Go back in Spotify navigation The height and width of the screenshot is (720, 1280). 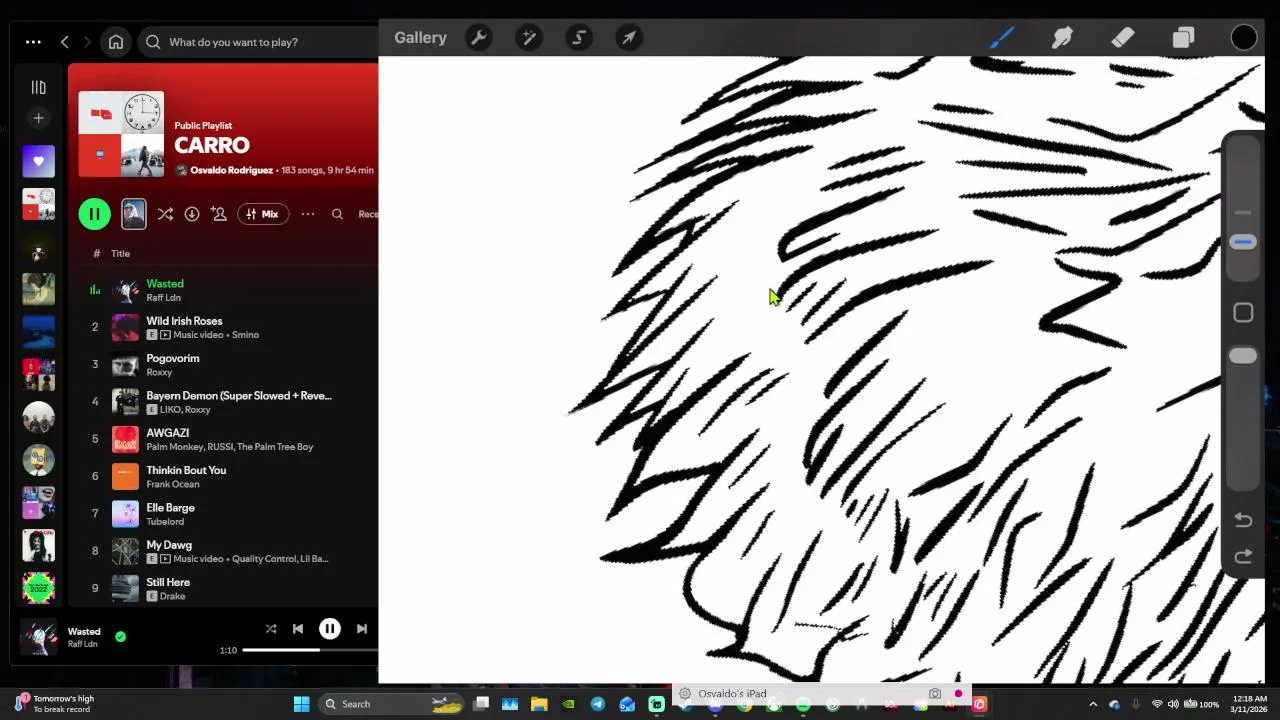[65, 42]
